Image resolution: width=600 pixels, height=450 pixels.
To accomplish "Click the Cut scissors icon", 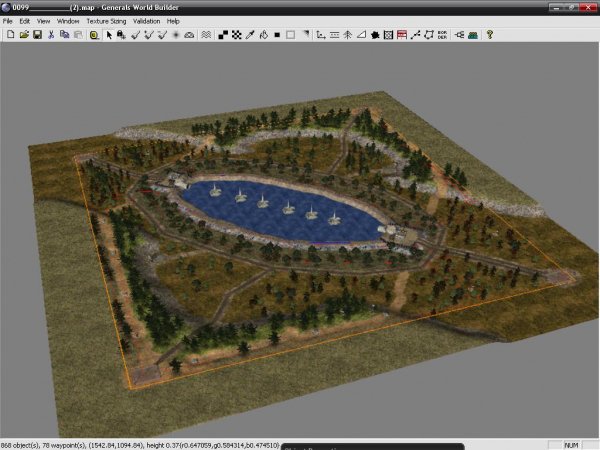I will click(x=50, y=34).
